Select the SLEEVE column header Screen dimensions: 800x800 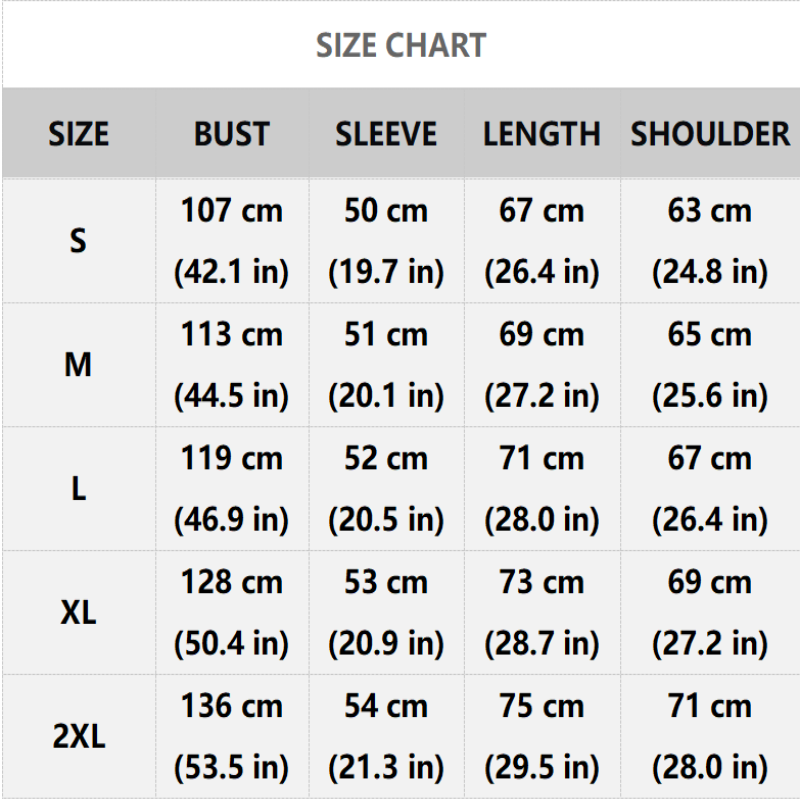point(386,134)
